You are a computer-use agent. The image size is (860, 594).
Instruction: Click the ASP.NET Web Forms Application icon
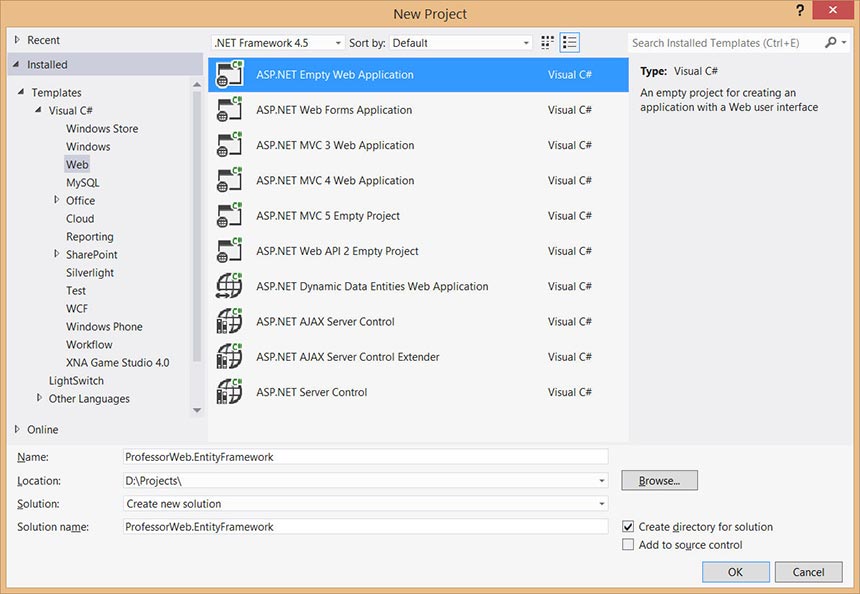coord(229,110)
